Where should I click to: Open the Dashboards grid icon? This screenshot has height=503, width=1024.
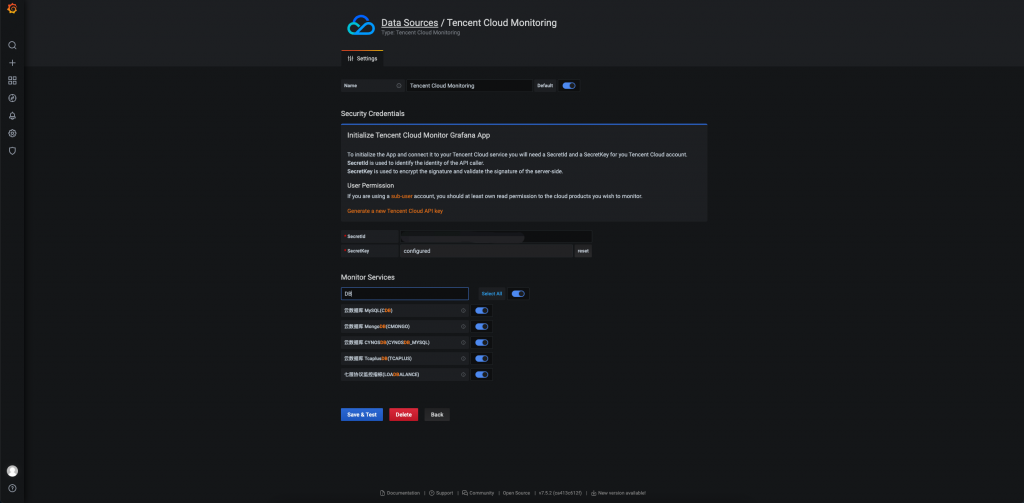(x=12, y=80)
